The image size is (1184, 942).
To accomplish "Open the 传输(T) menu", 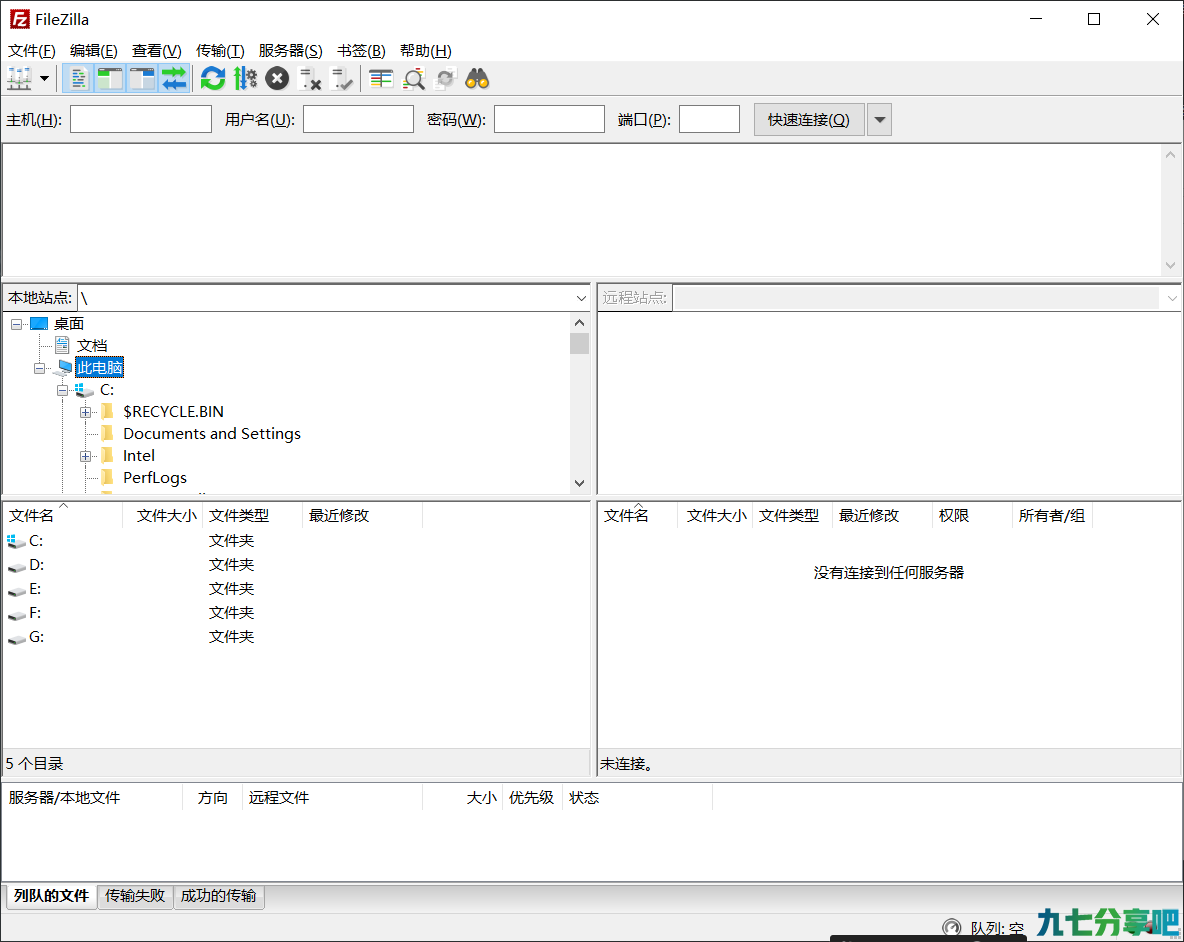I will click(x=220, y=51).
